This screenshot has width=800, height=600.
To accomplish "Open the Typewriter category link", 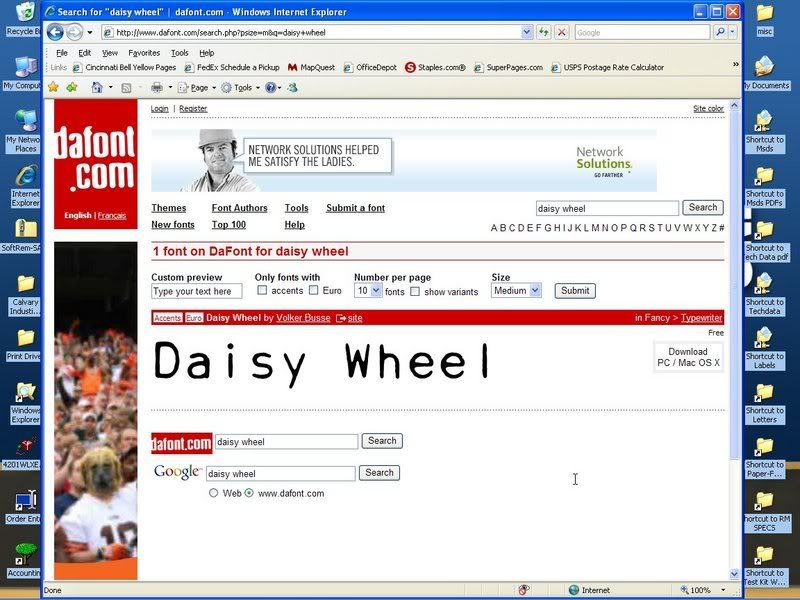I will pos(702,317).
